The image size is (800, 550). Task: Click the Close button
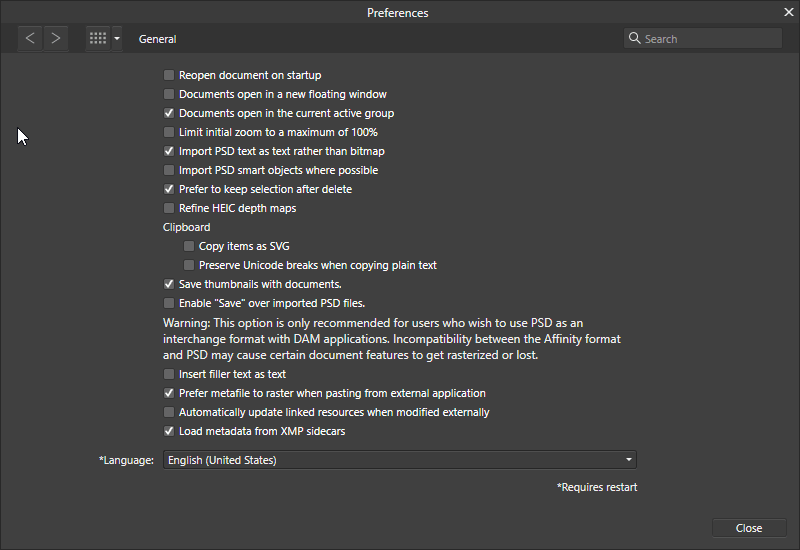click(x=749, y=528)
